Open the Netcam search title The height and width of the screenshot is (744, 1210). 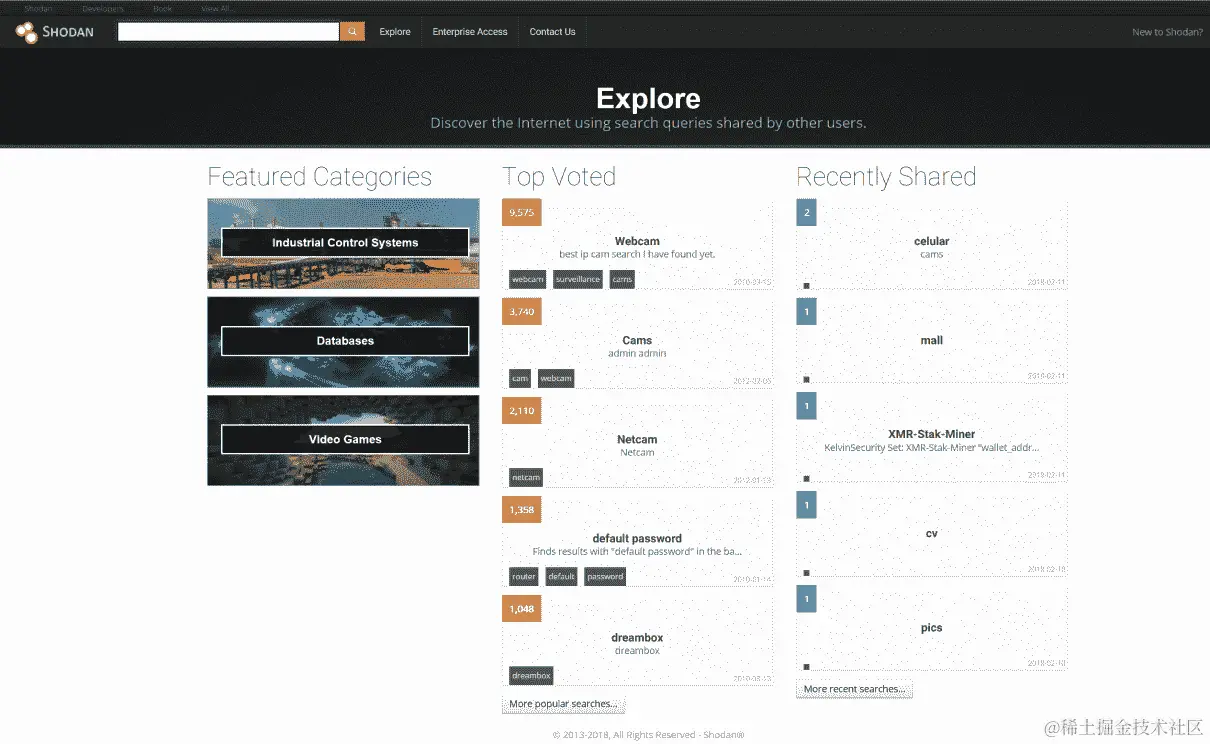[x=637, y=439]
